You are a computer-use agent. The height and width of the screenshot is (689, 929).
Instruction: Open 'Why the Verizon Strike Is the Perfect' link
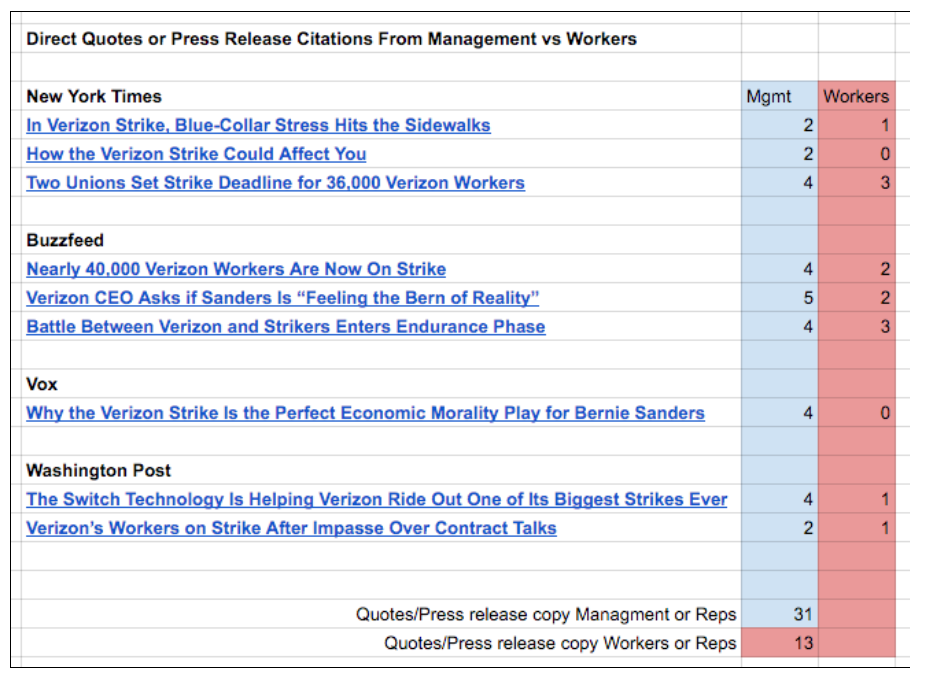click(x=366, y=413)
